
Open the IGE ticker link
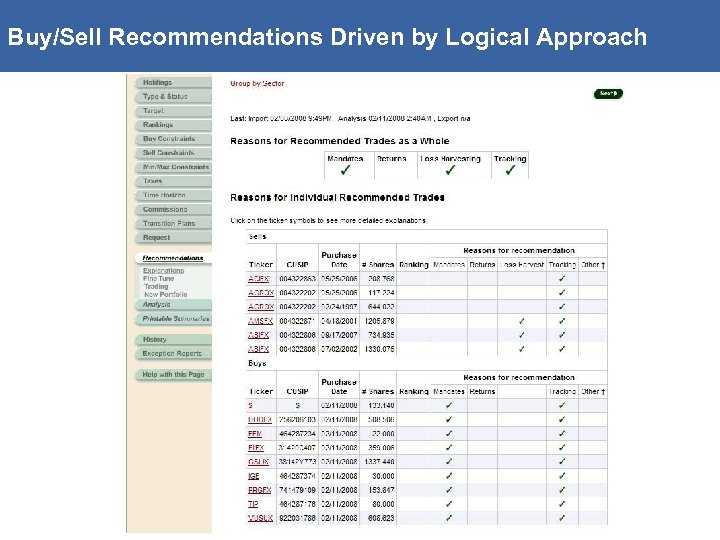coord(253,476)
